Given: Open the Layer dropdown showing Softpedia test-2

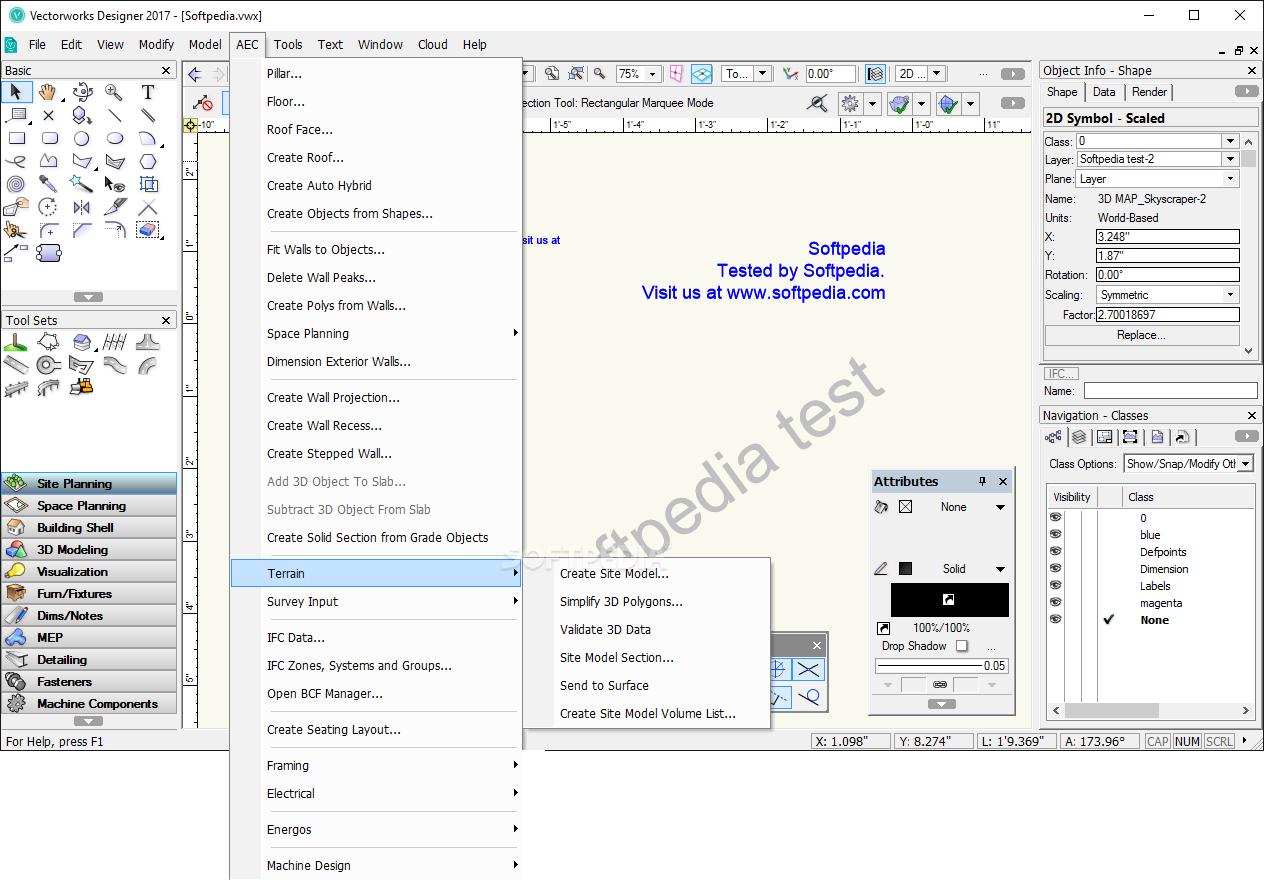Looking at the screenshot, I should 1230,159.
